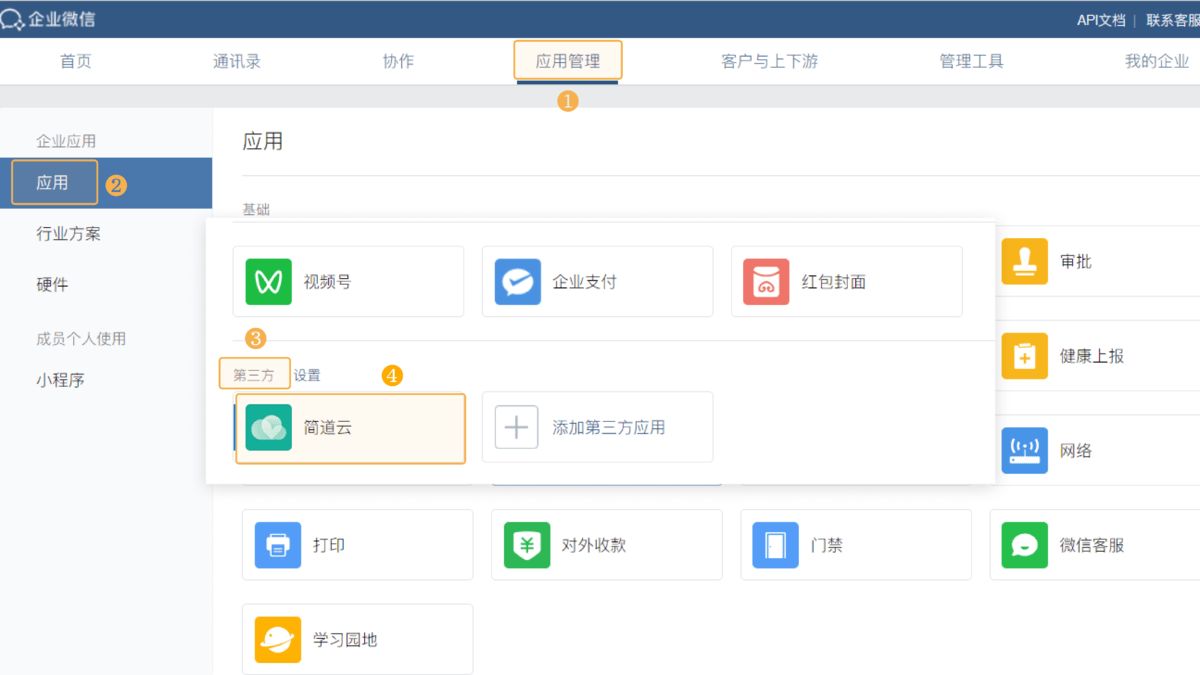Image resolution: width=1200 pixels, height=675 pixels.
Task: Click the 第三方 section label
Action: (253, 375)
